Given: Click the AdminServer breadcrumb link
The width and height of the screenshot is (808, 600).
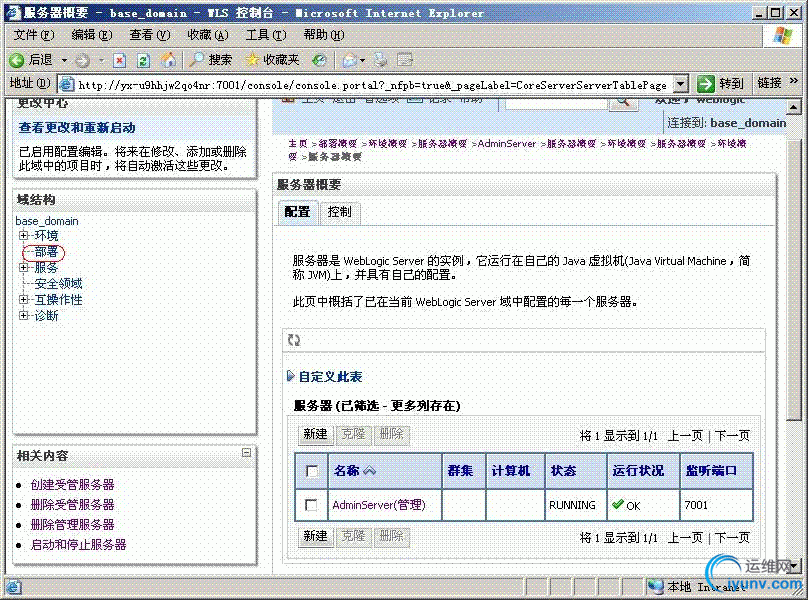Looking at the screenshot, I should pyautogui.click(x=507, y=144).
